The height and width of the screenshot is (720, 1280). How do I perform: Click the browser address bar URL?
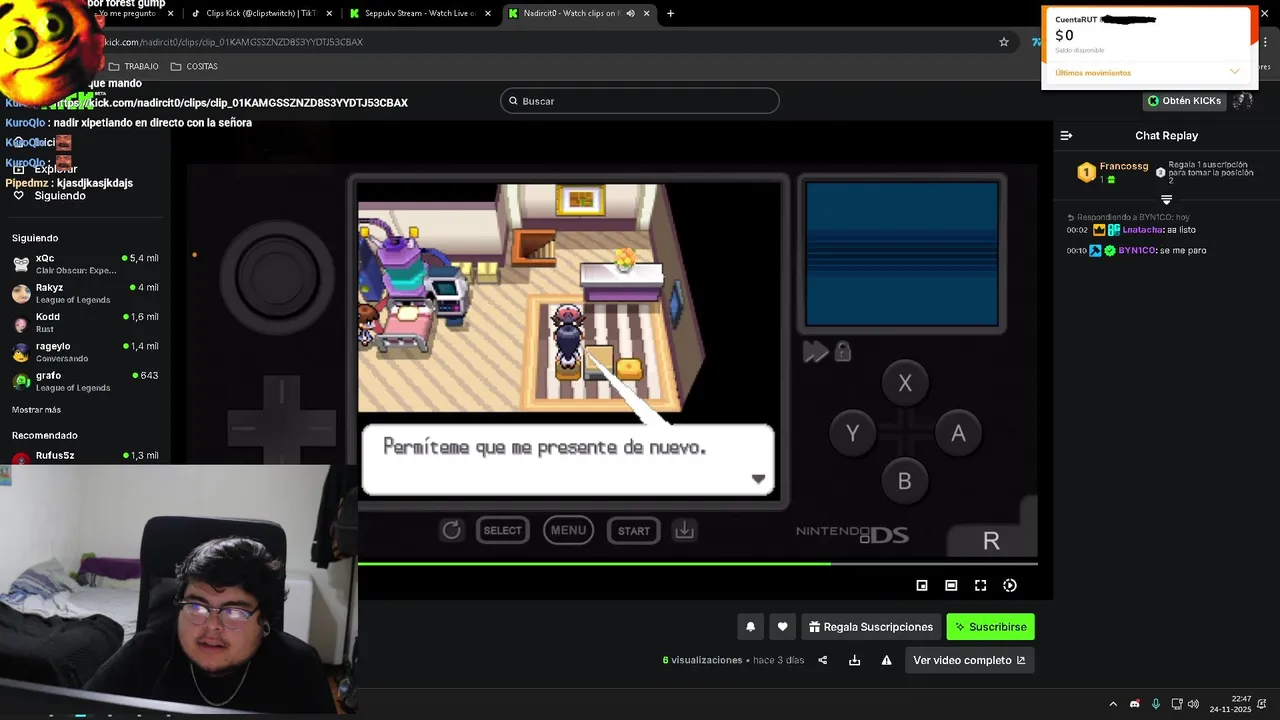coord(234,42)
